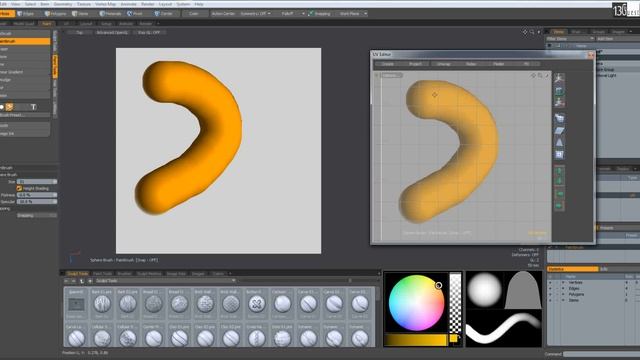Open the Falloff dropdown
This screenshot has height=360, width=640.
[x=292, y=13]
